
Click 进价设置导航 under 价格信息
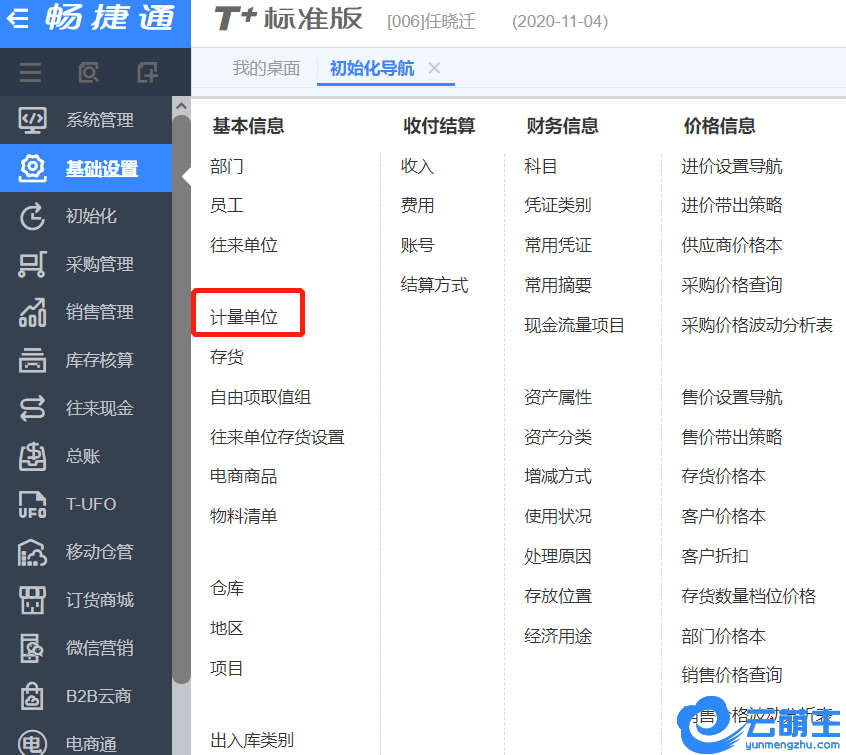tap(731, 166)
